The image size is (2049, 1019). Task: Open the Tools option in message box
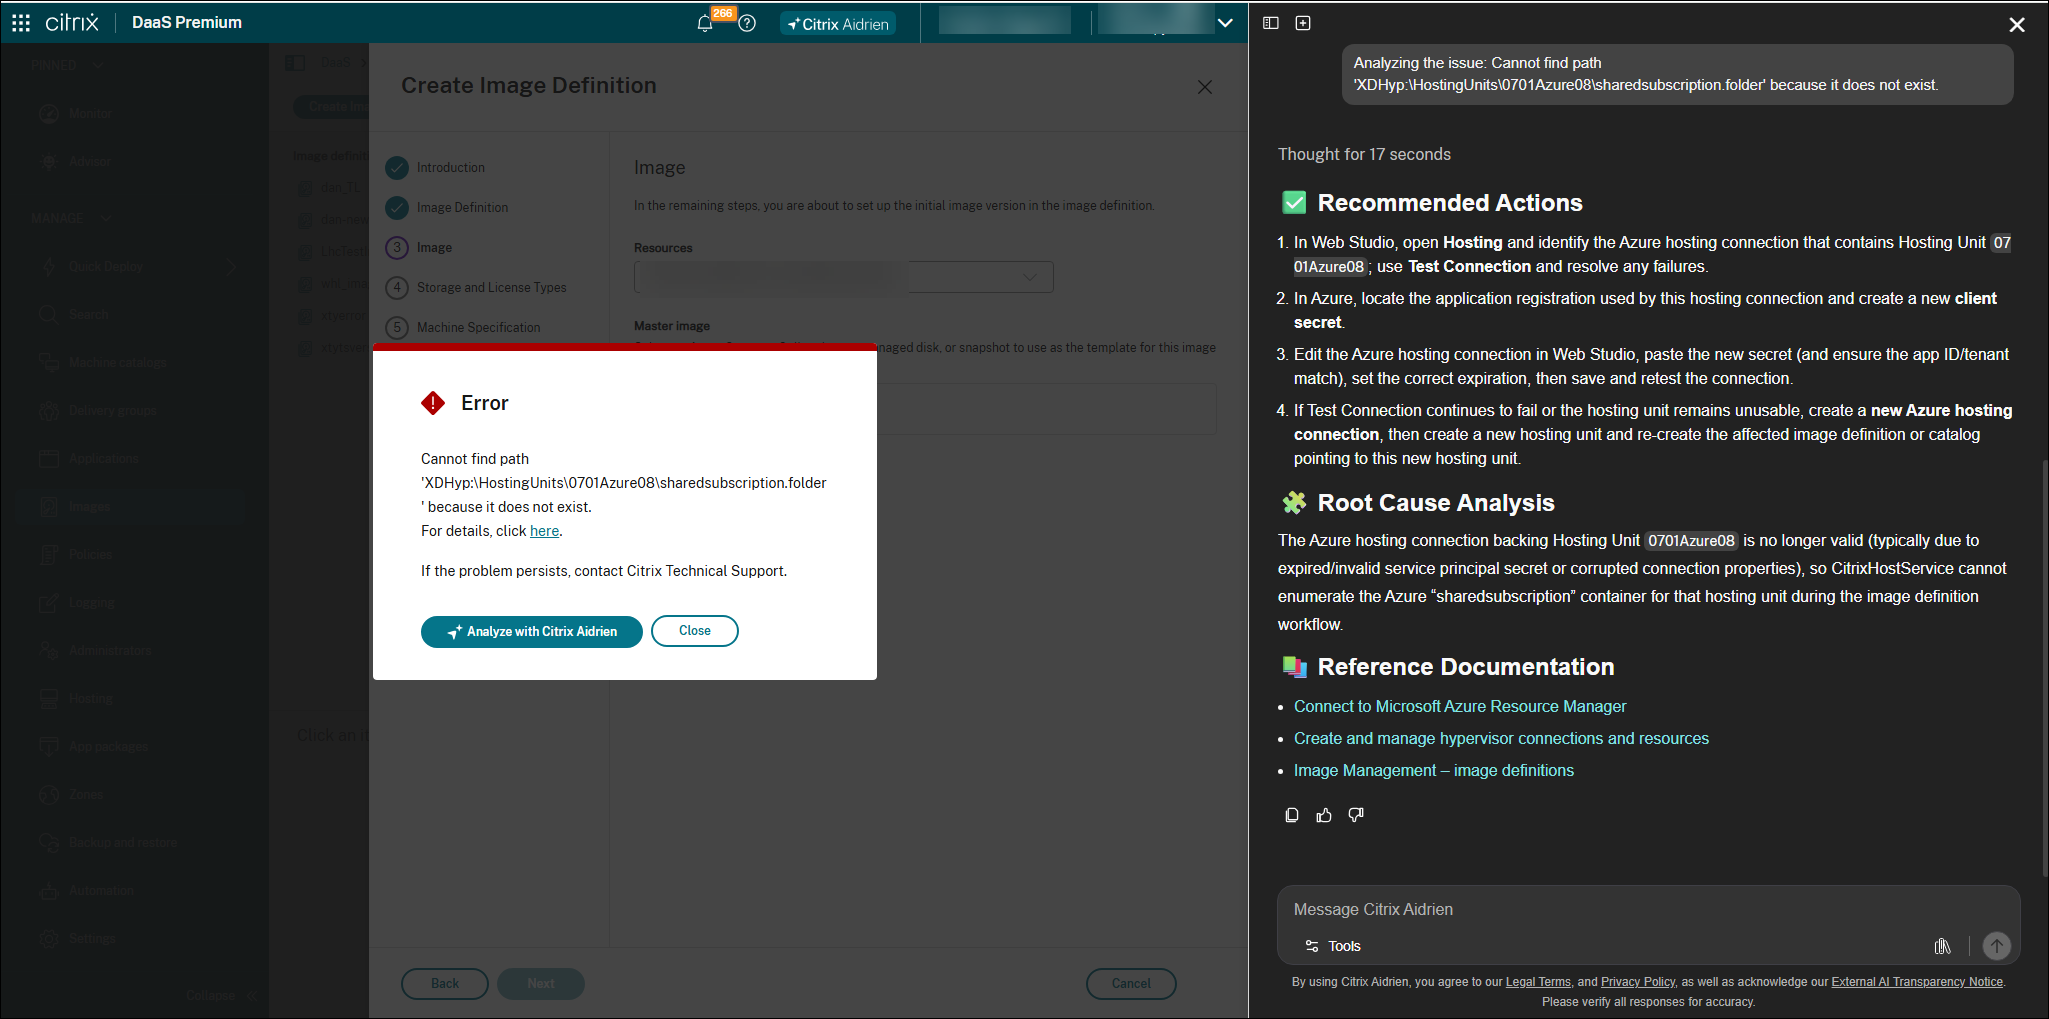point(1333,946)
